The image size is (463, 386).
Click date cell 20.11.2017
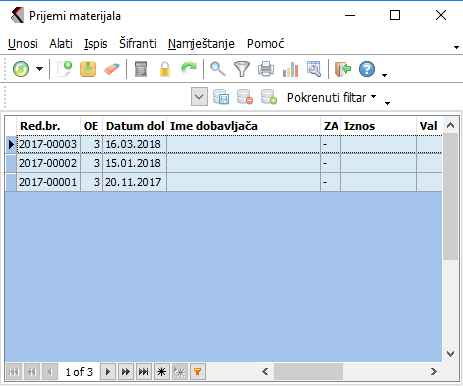click(135, 182)
